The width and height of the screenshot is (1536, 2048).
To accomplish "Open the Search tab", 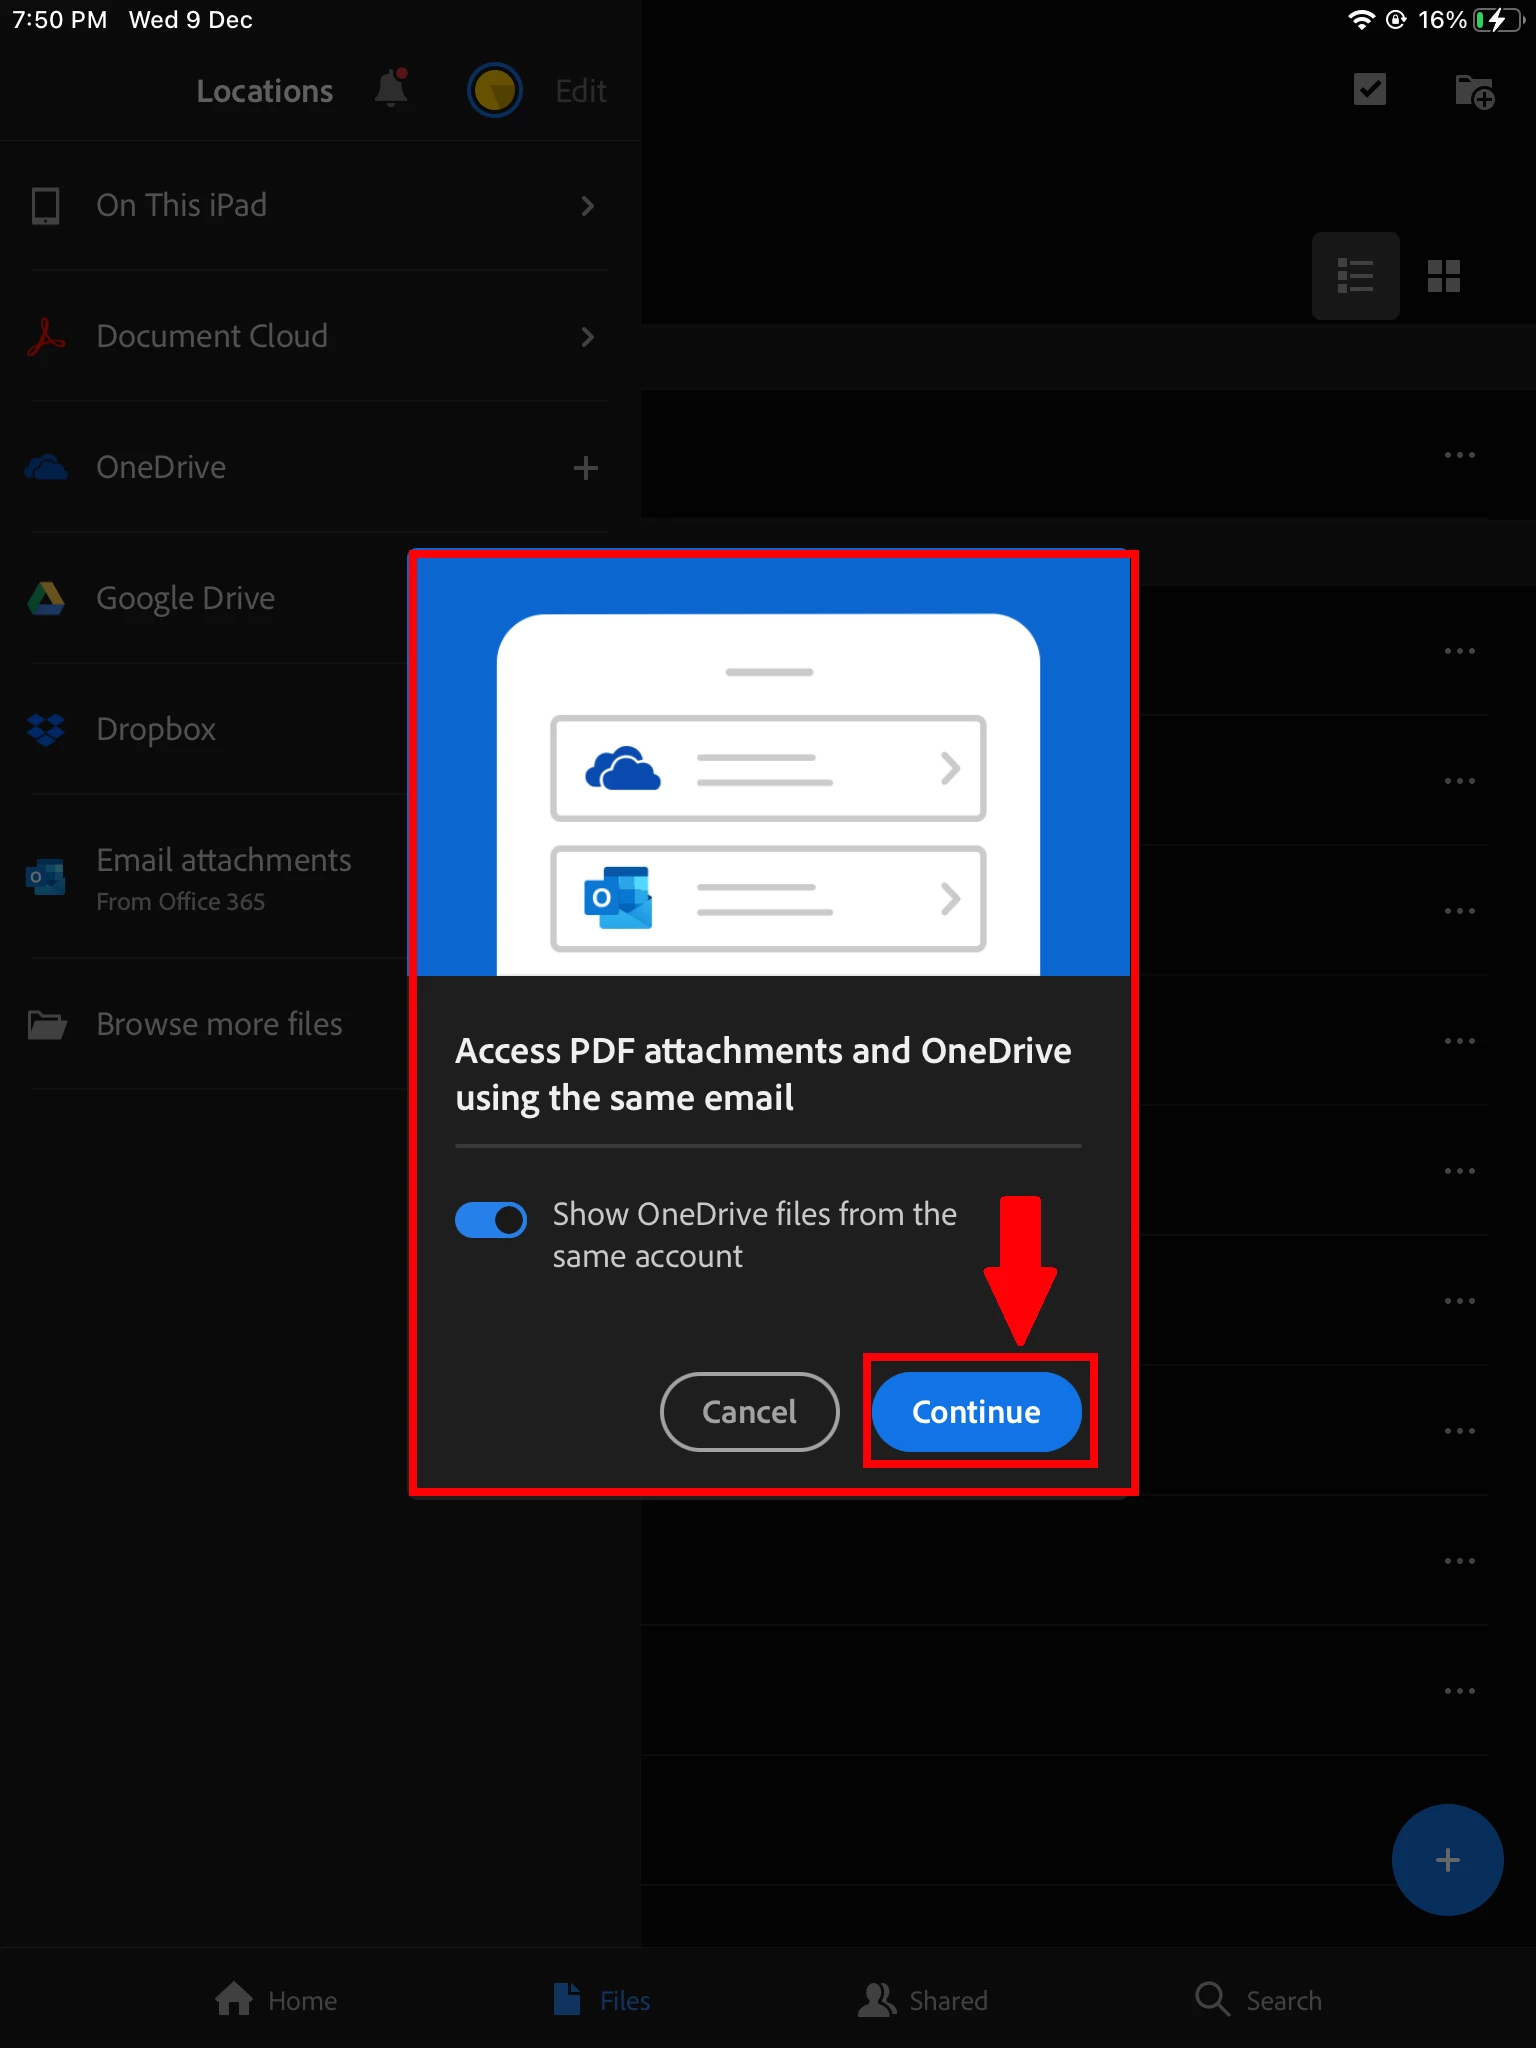I will [1259, 2000].
